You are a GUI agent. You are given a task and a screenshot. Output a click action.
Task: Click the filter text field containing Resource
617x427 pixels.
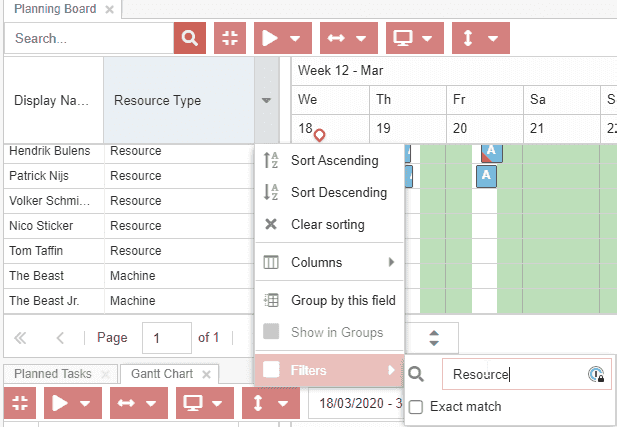(527, 374)
